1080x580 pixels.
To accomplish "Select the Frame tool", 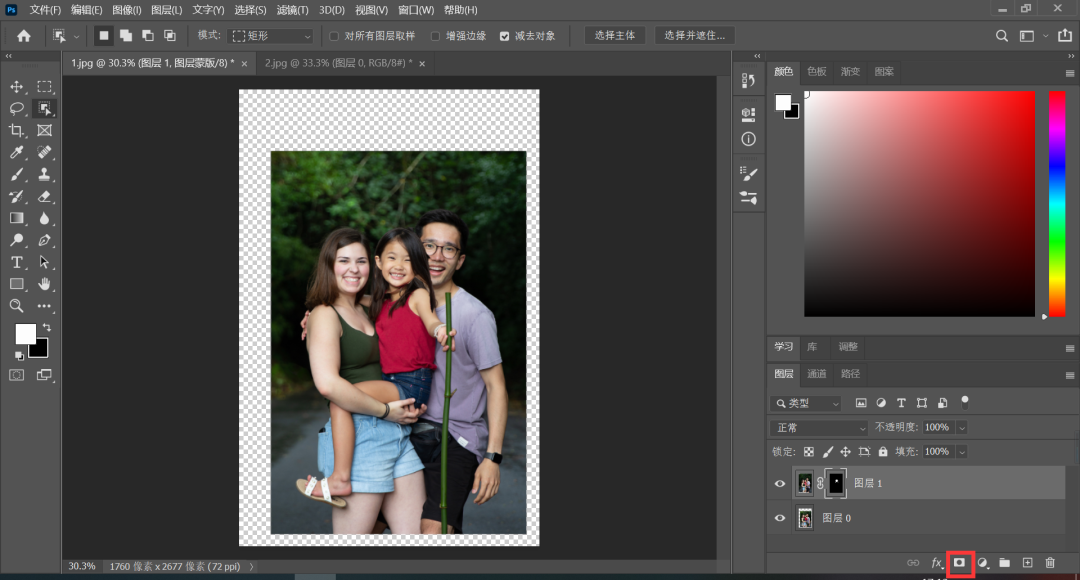I will pyautogui.click(x=45, y=130).
